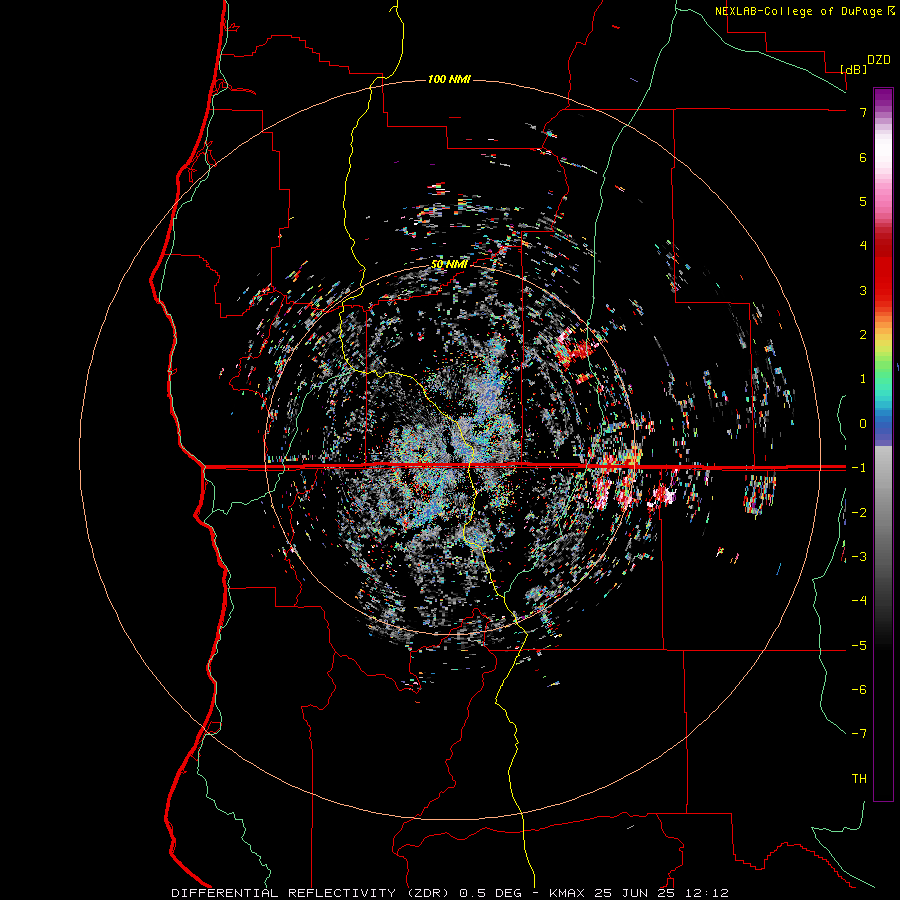Click the -7 value on the color scale
900x900 pixels.
859,734
